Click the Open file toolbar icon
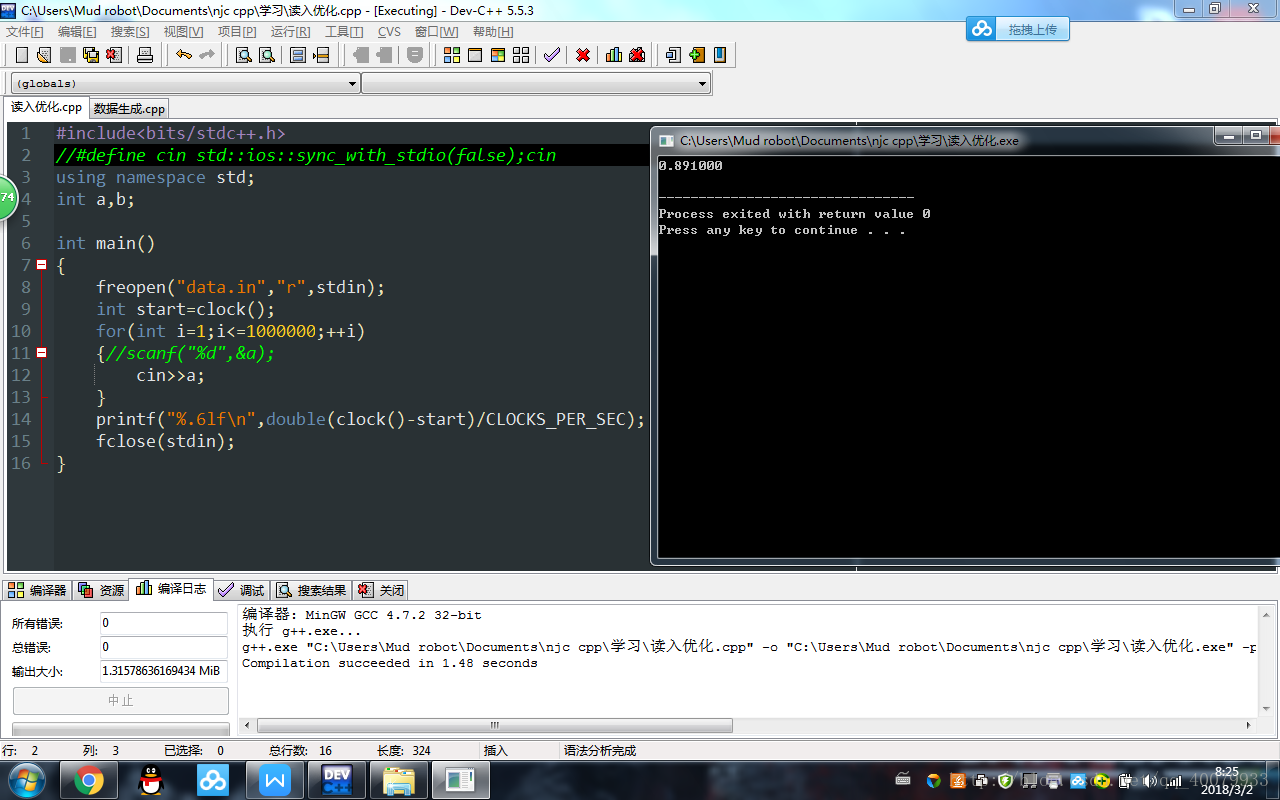Image resolution: width=1280 pixels, height=800 pixels. pyautogui.click(x=44, y=55)
